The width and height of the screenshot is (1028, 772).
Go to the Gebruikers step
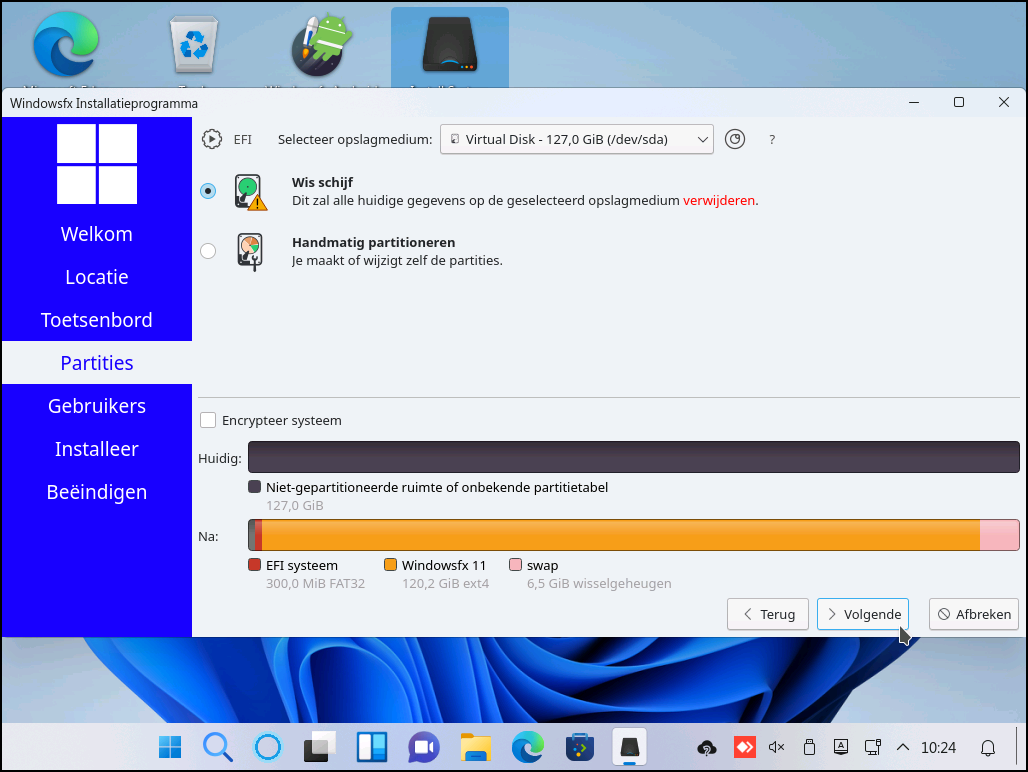pyautogui.click(x=97, y=406)
